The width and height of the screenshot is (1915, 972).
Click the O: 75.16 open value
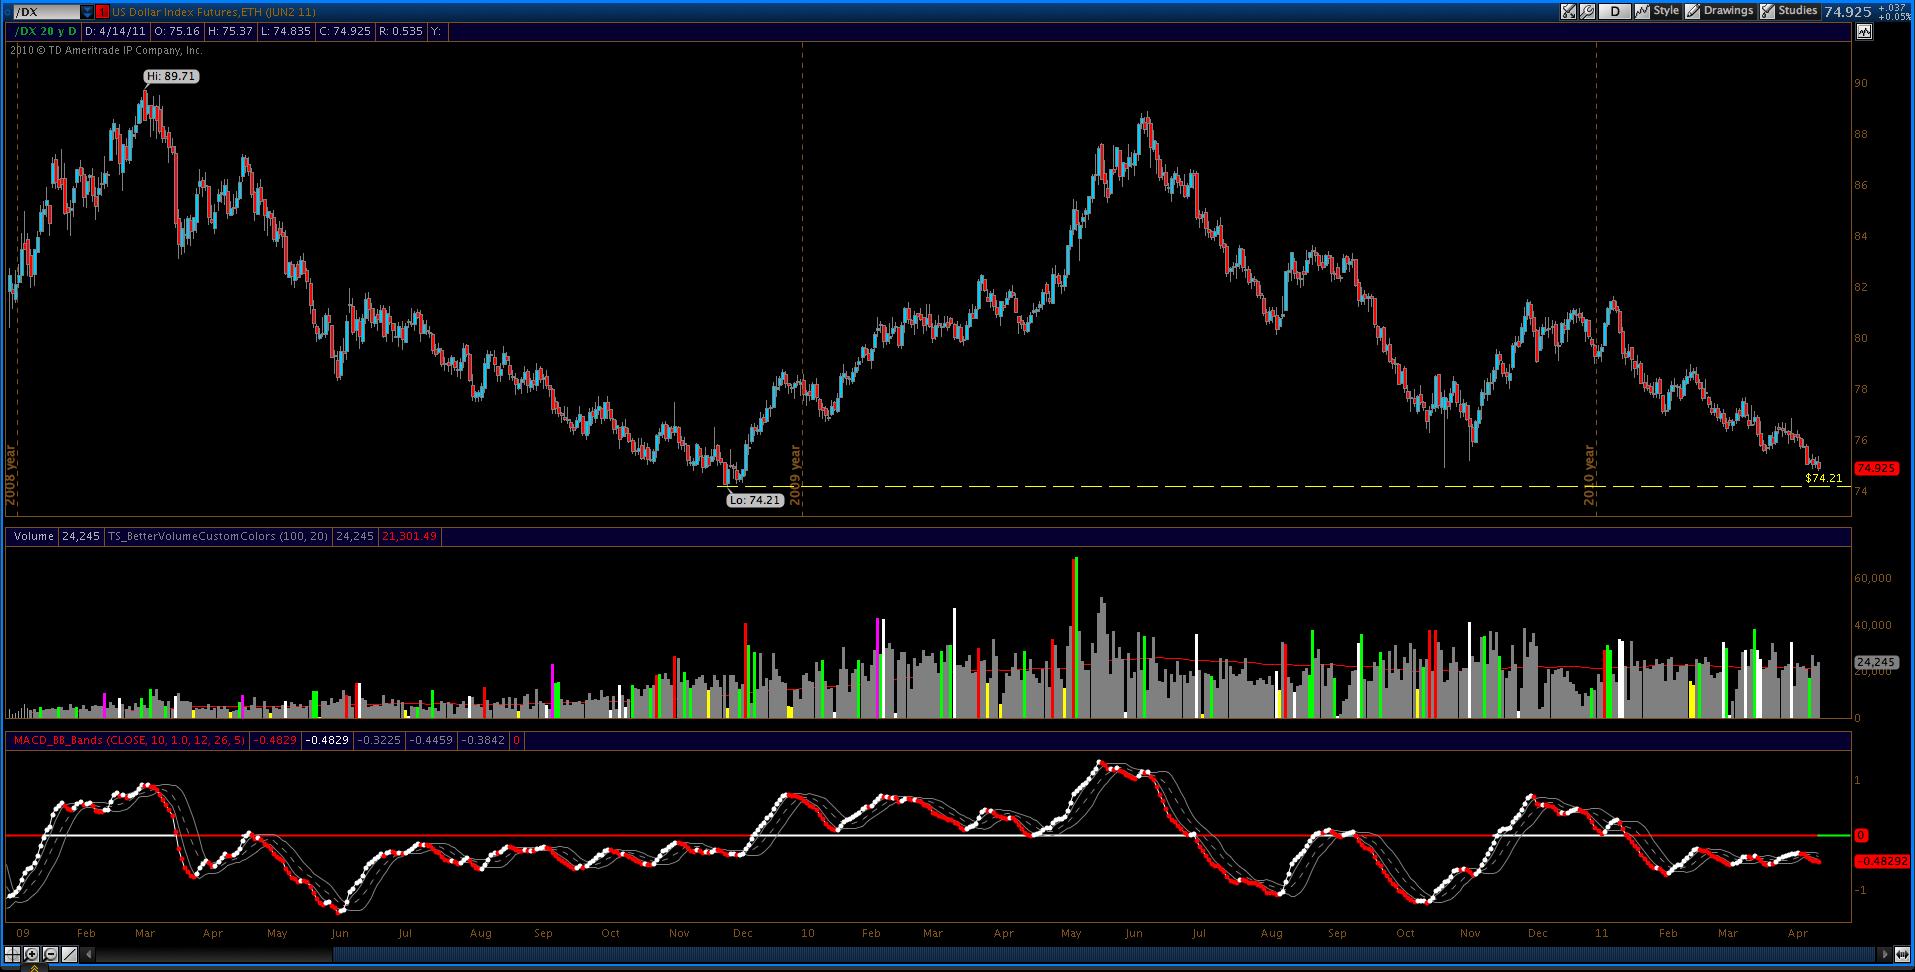coord(177,31)
